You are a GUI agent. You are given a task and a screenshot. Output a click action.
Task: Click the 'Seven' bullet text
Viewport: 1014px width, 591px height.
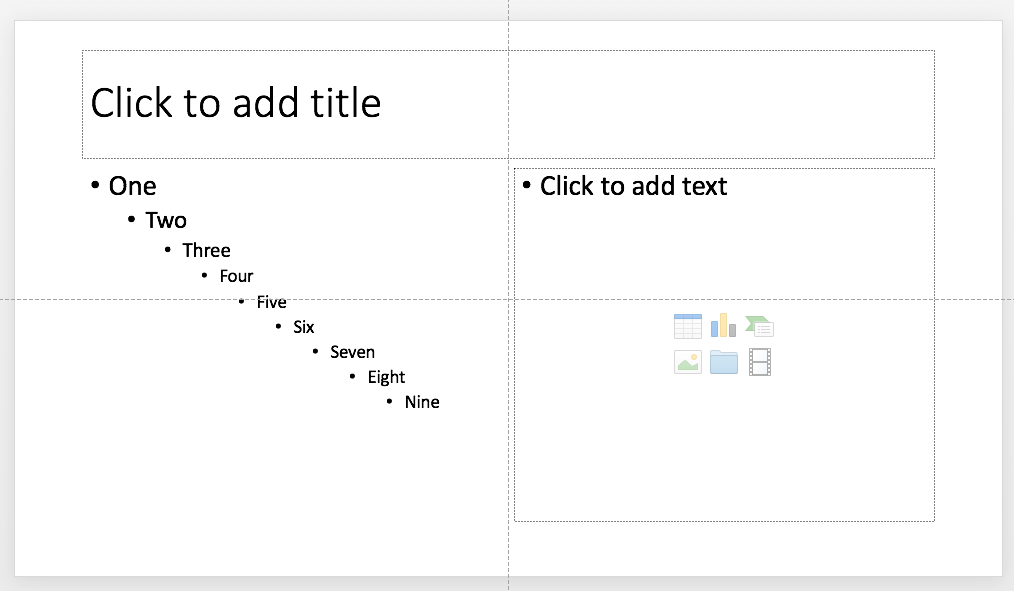point(352,352)
